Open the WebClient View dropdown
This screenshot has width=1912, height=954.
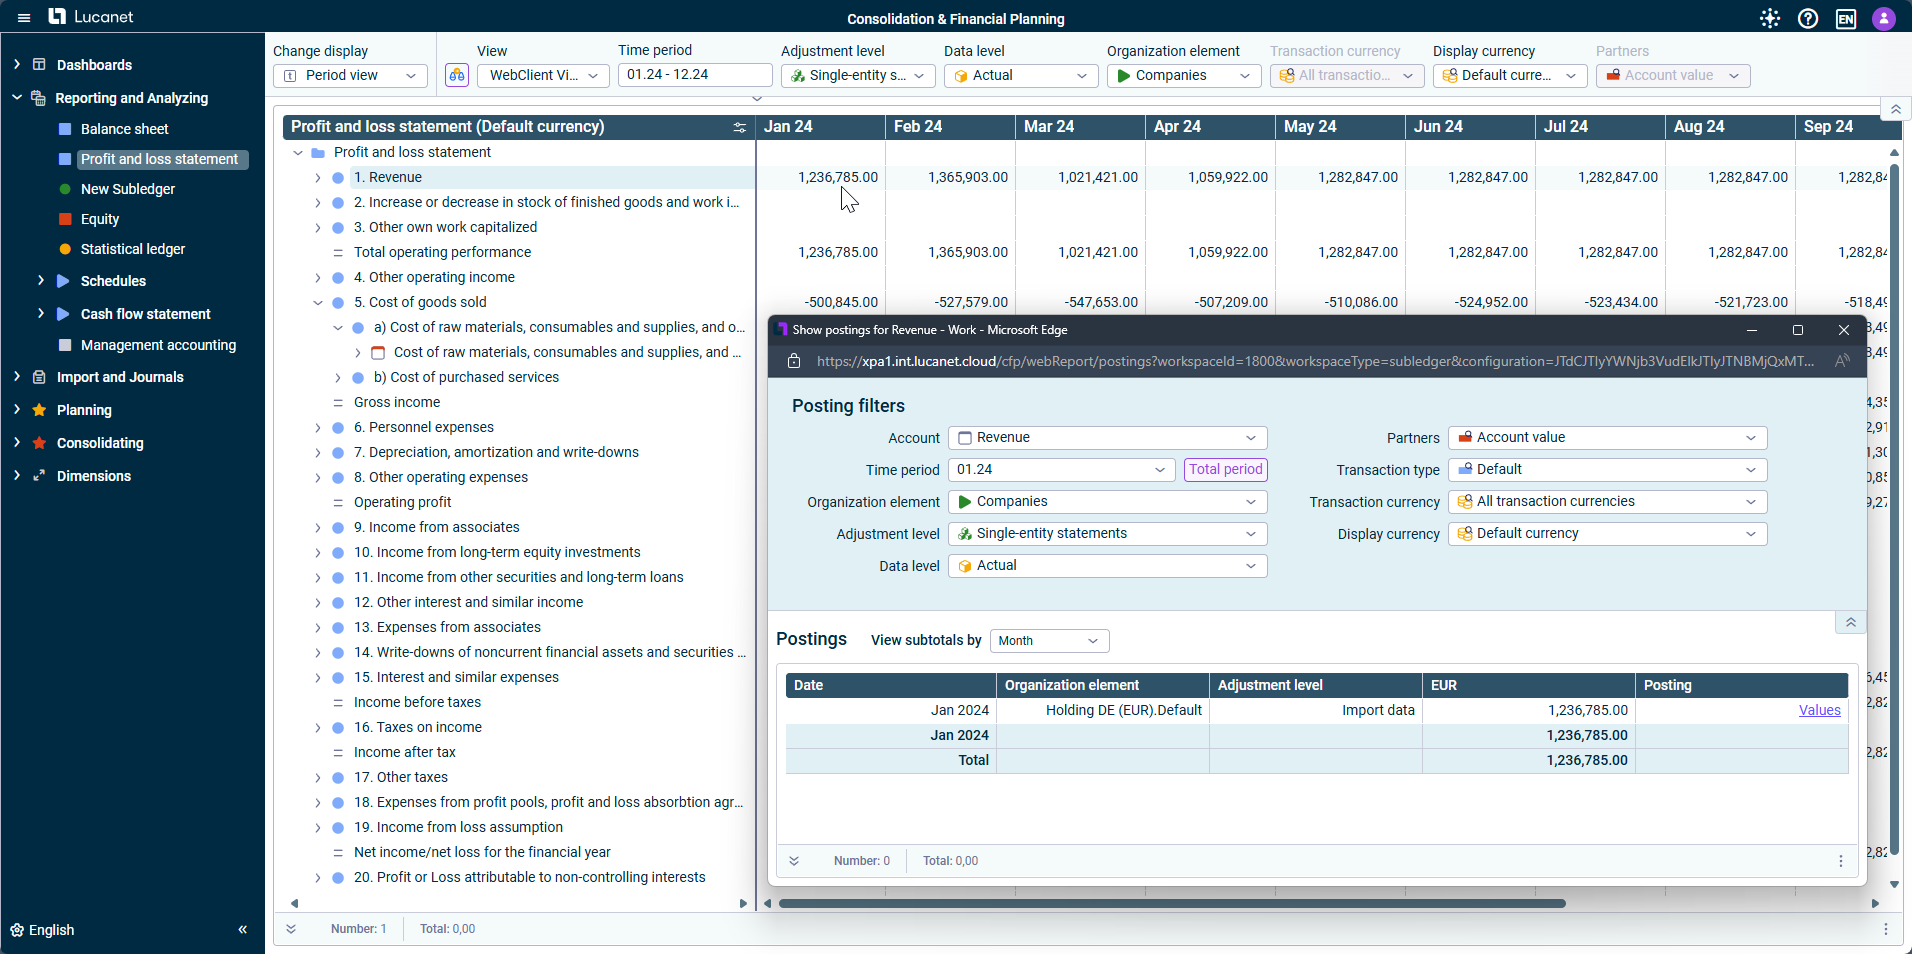coord(543,76)
